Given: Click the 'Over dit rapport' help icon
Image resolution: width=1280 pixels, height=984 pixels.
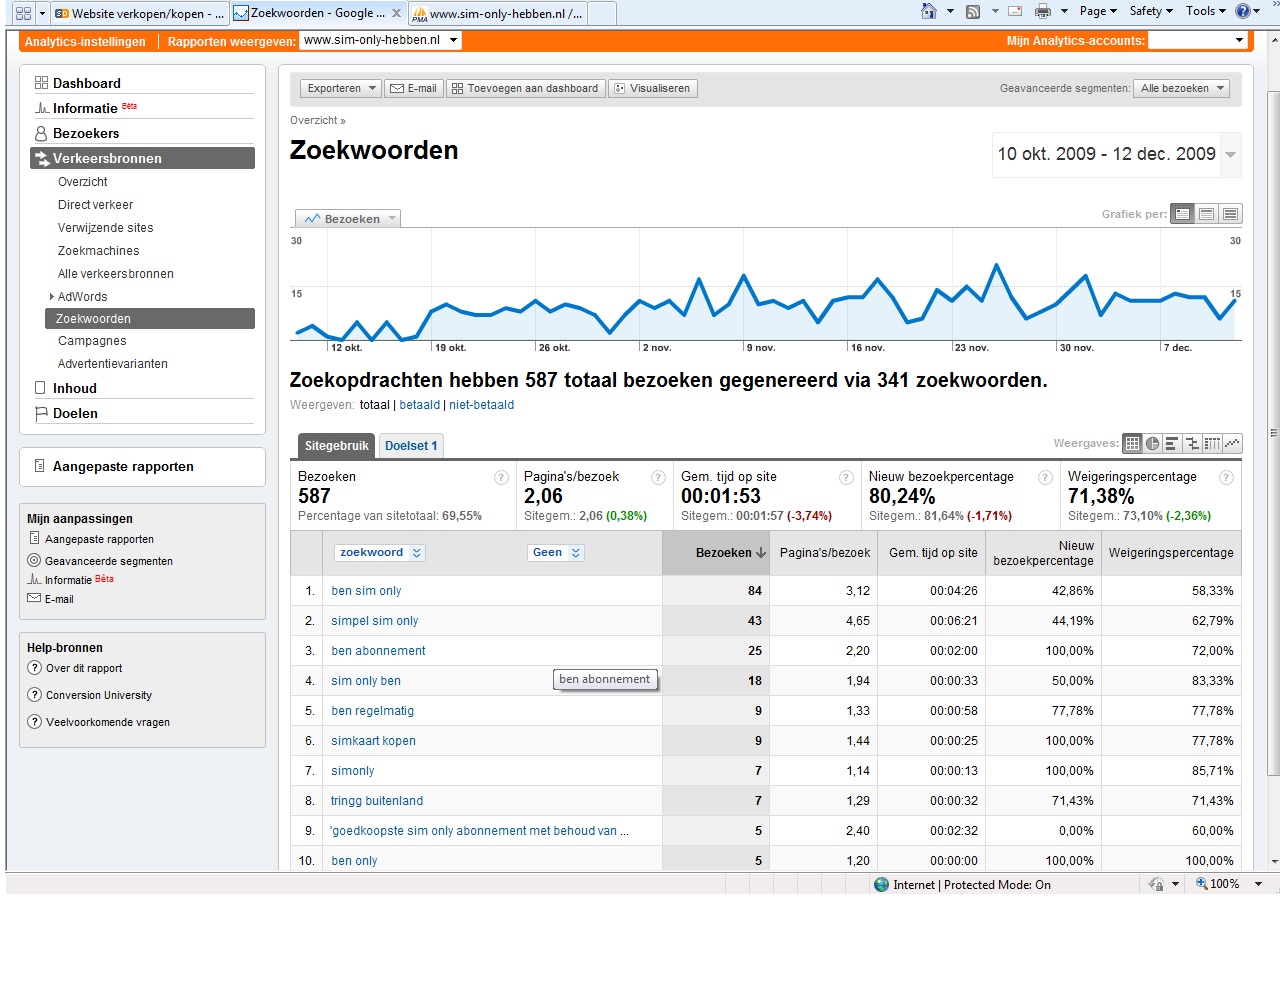Looking at the screenshot, I should point(35,668).
